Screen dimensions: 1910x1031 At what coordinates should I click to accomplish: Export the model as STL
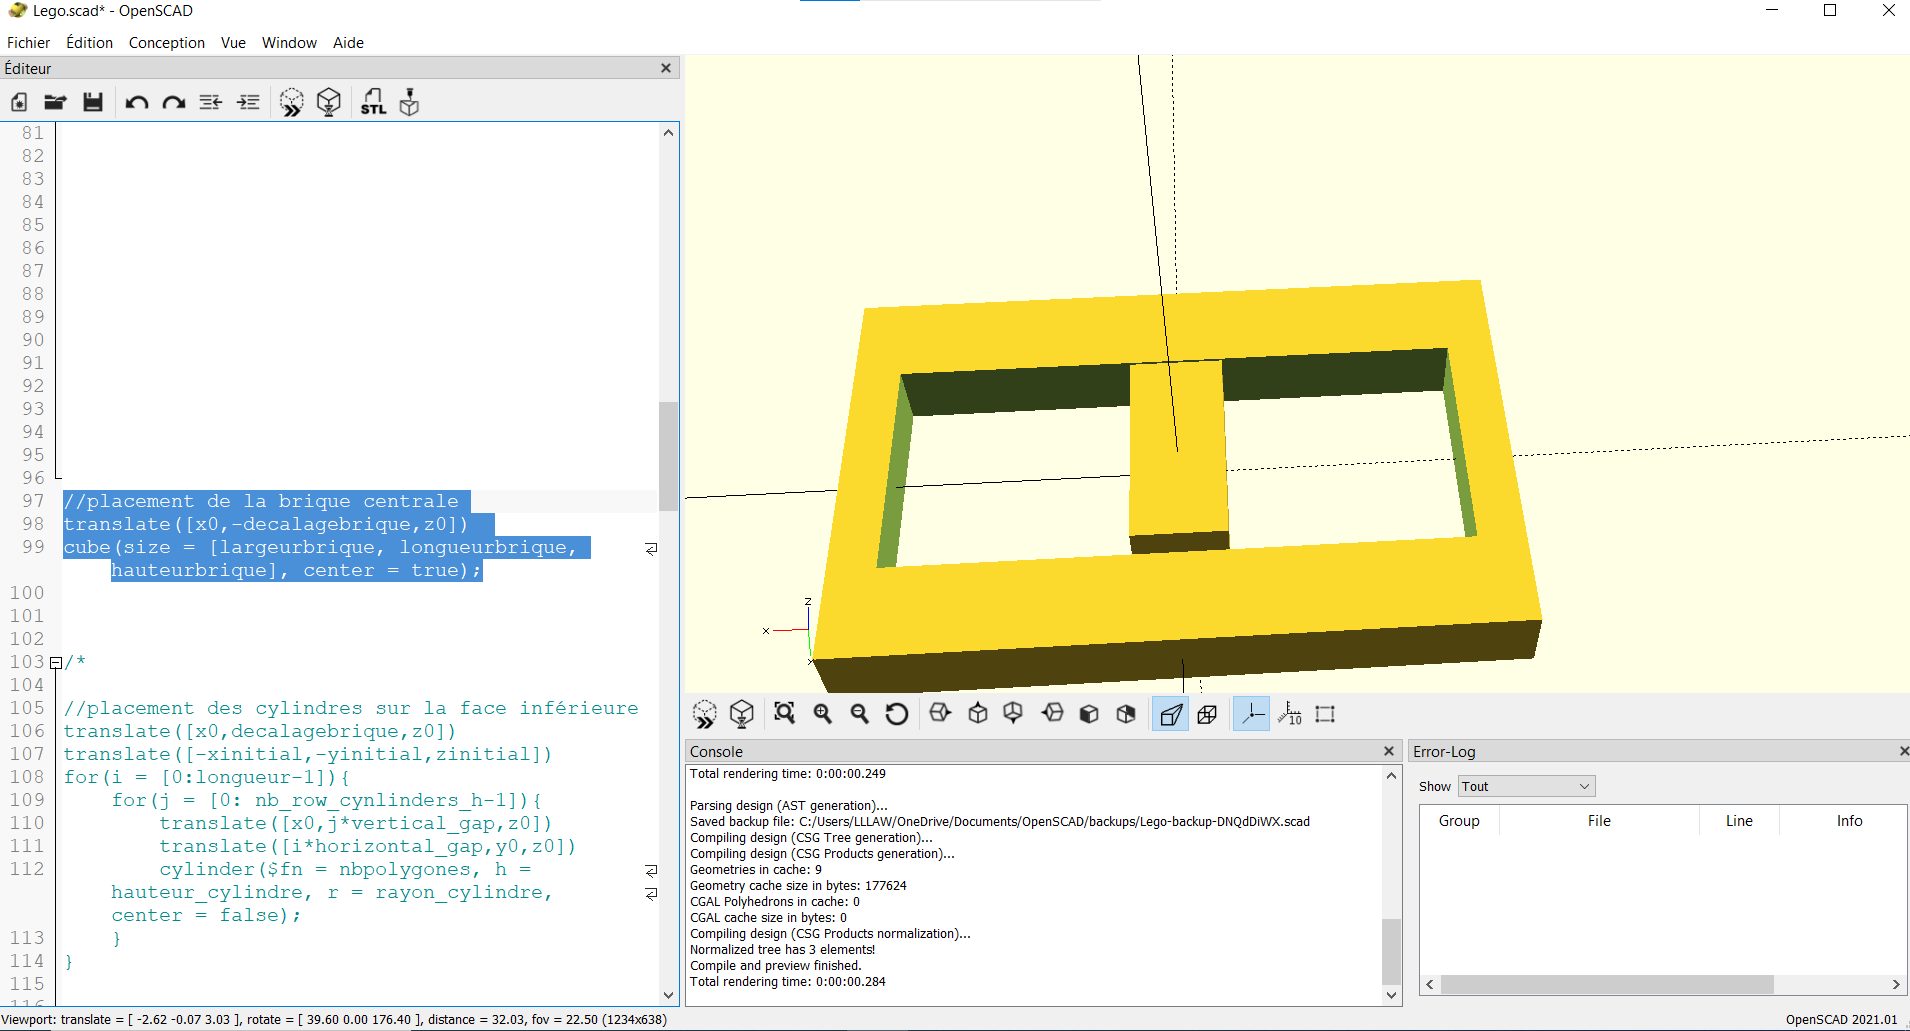click(373, 102)
